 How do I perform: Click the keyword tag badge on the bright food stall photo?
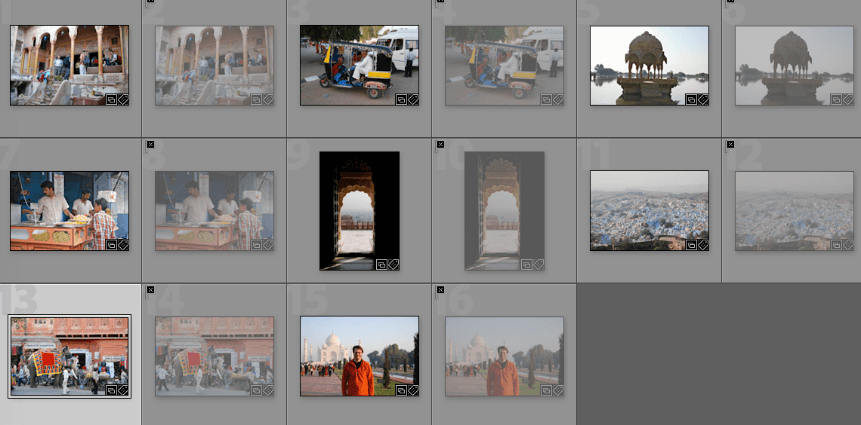[x=123, y=244]
